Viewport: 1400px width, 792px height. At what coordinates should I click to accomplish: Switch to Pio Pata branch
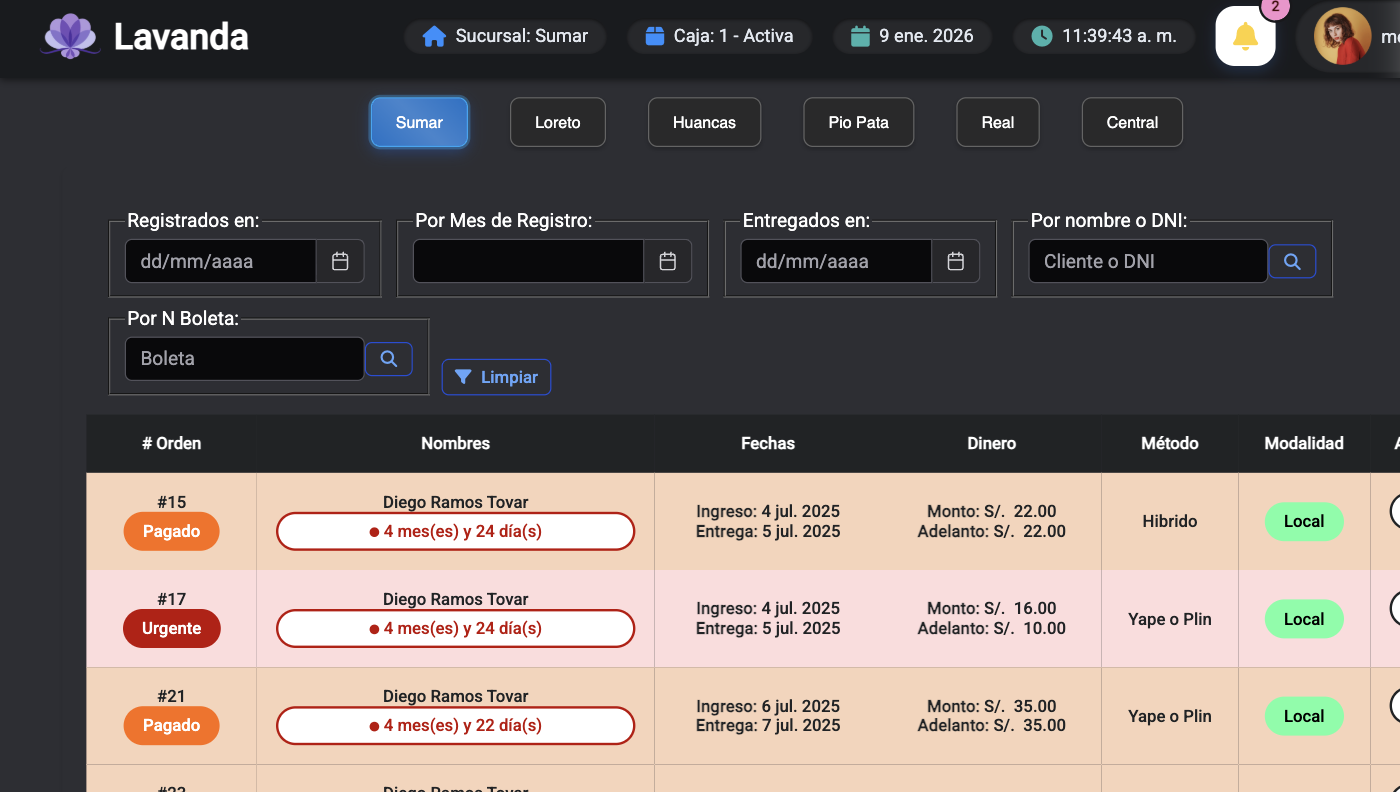[x=858, y=122]
